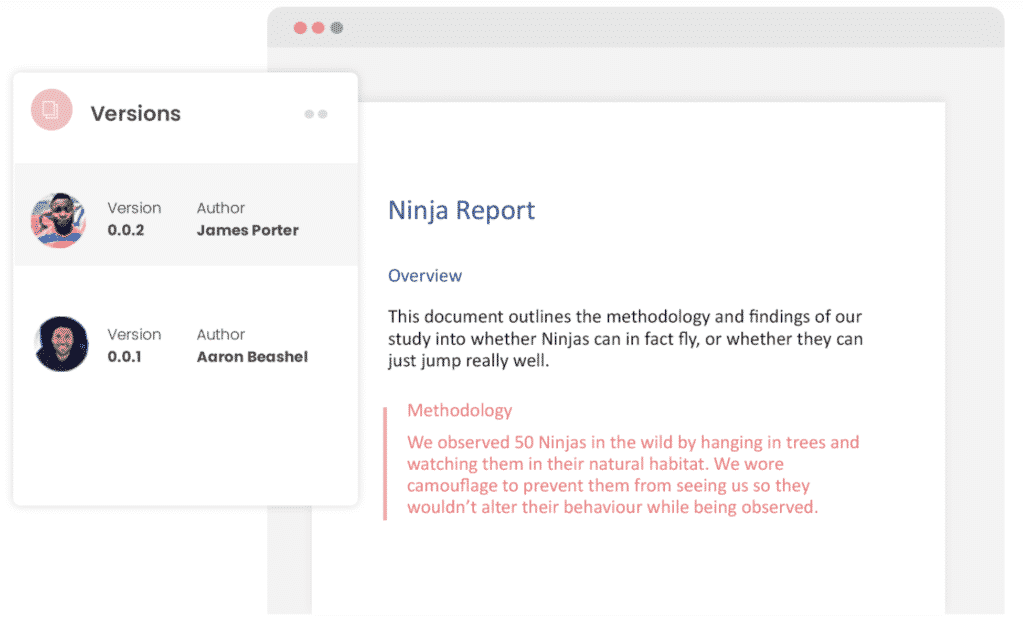Click the author name Aaron Beashel

pyautogui.click(x=252, y=356)
